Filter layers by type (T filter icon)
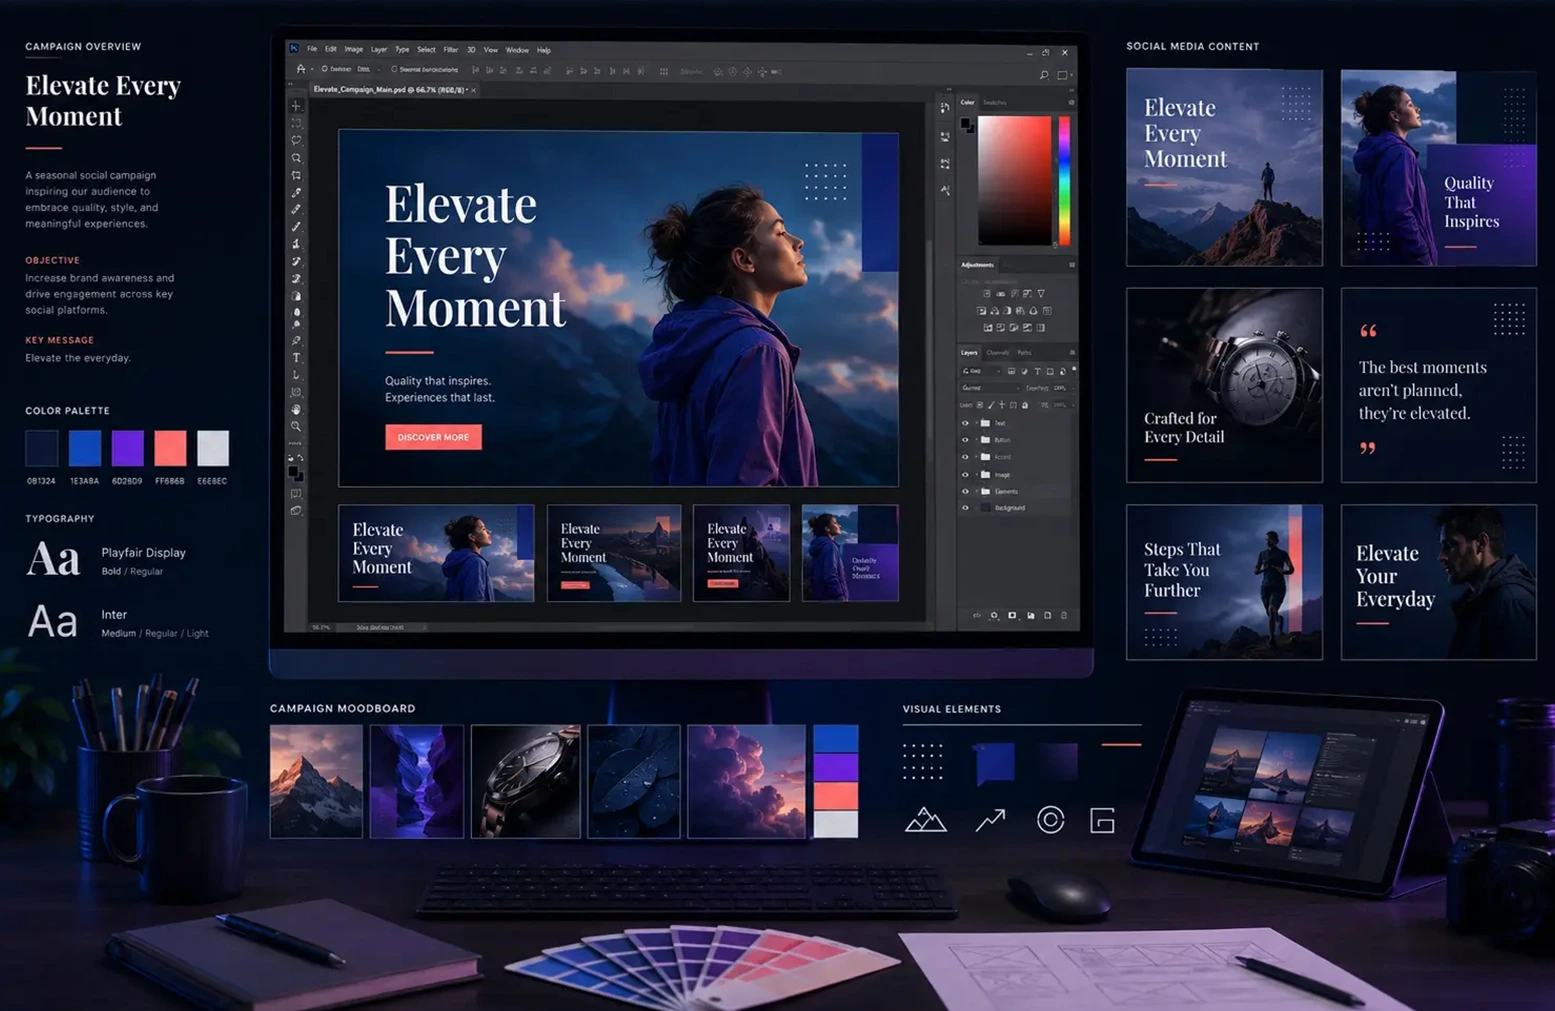This screenshot has height=1011, width=1555. click(1037, 371)
